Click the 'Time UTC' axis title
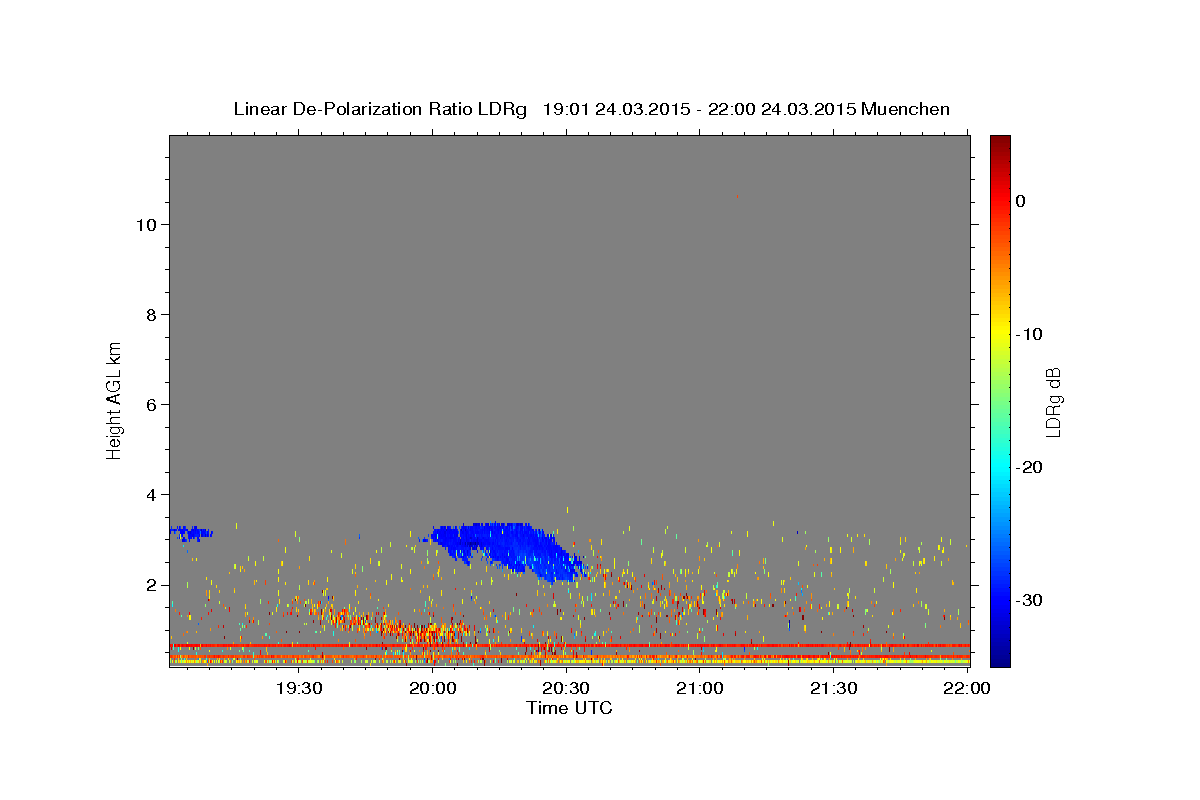 tap(569, 708)
